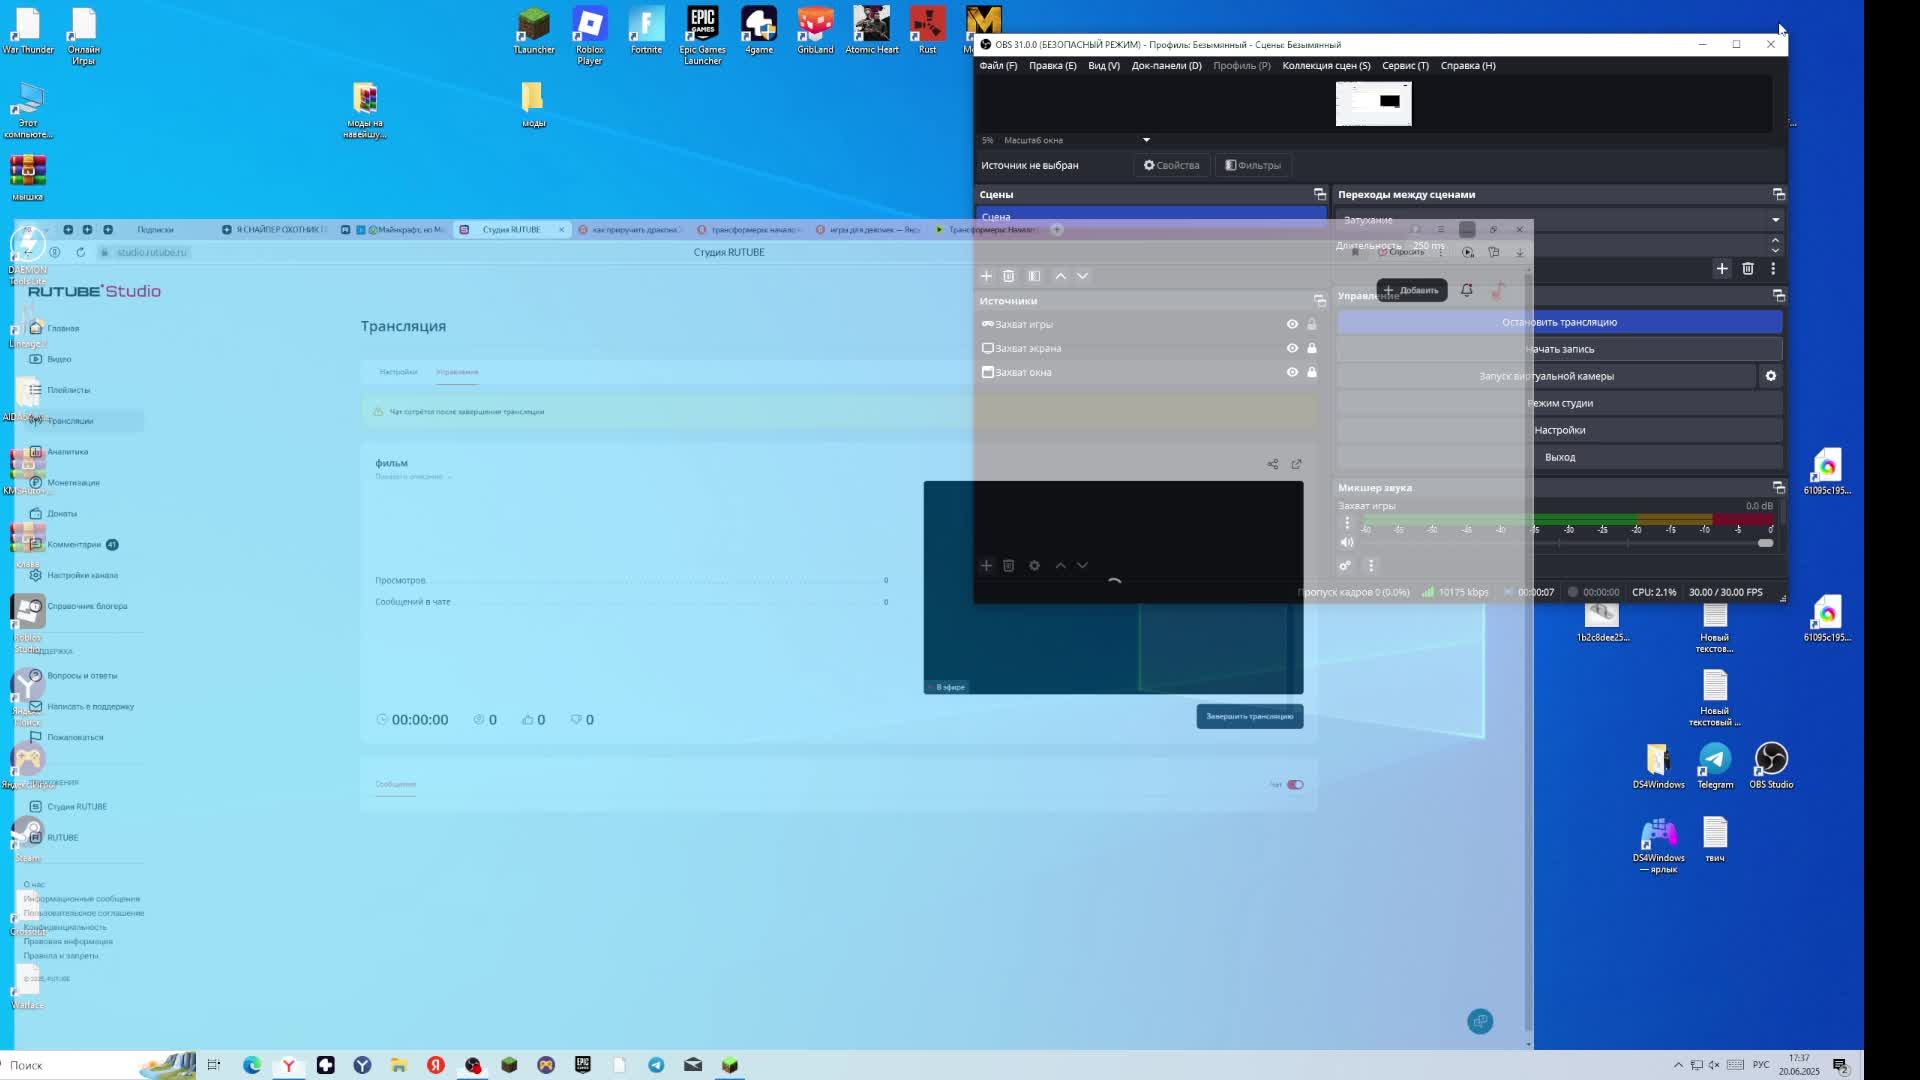Remove transition with trash icon
The height and width of the screenshot is (1080, 1920).
pyautogui.click(x=1748, y=268)
